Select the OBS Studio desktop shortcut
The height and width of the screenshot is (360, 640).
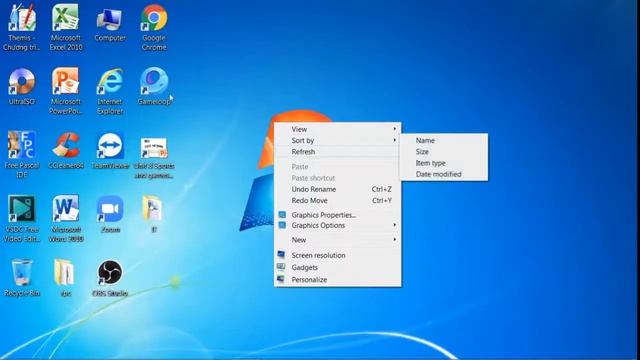[110, 278]
